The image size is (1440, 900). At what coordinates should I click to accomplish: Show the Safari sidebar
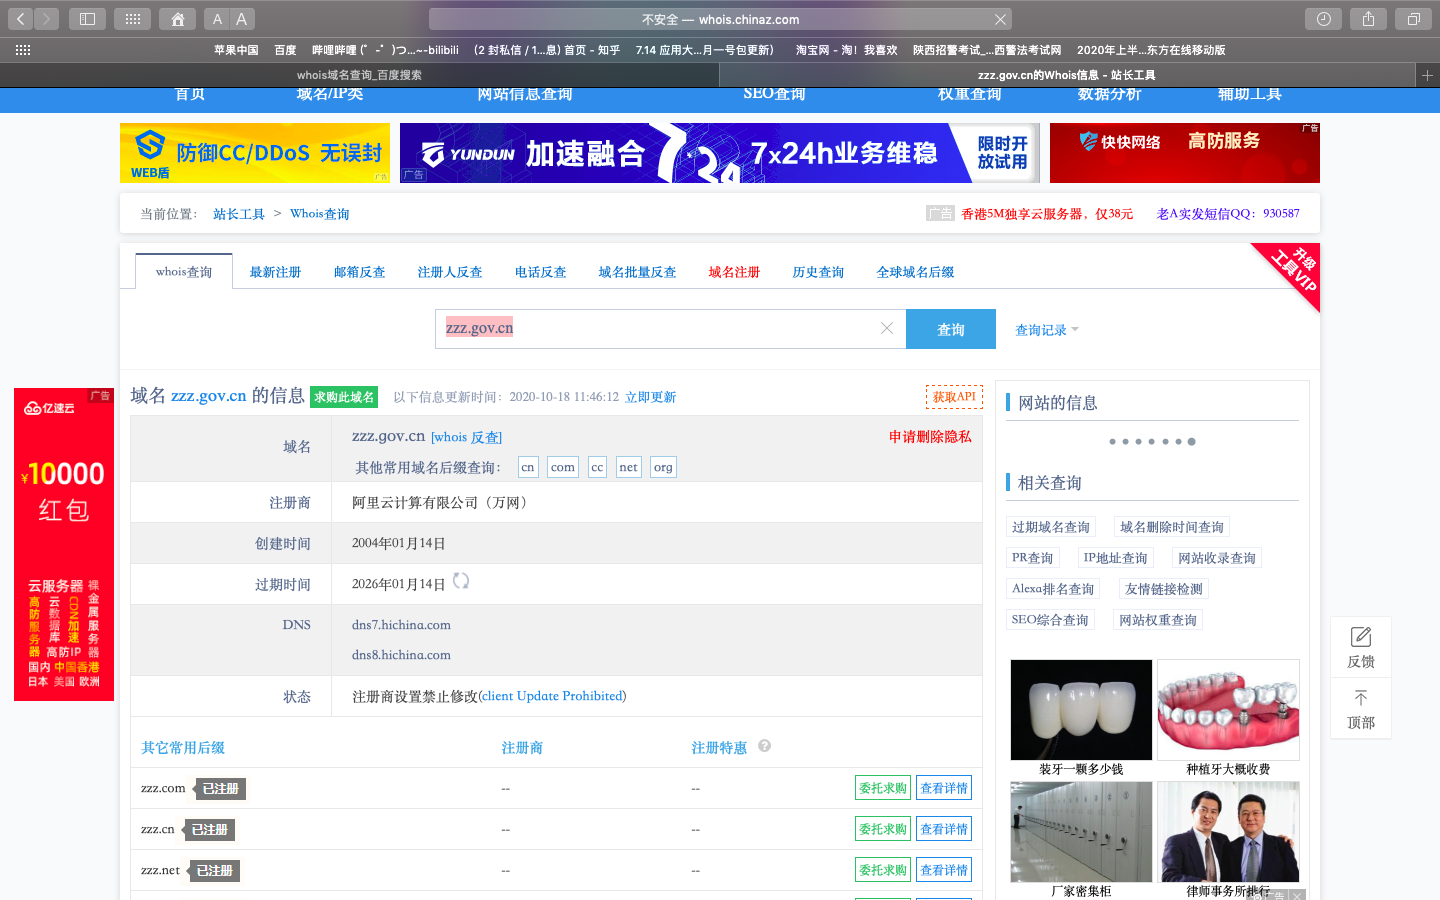point(87,19)
